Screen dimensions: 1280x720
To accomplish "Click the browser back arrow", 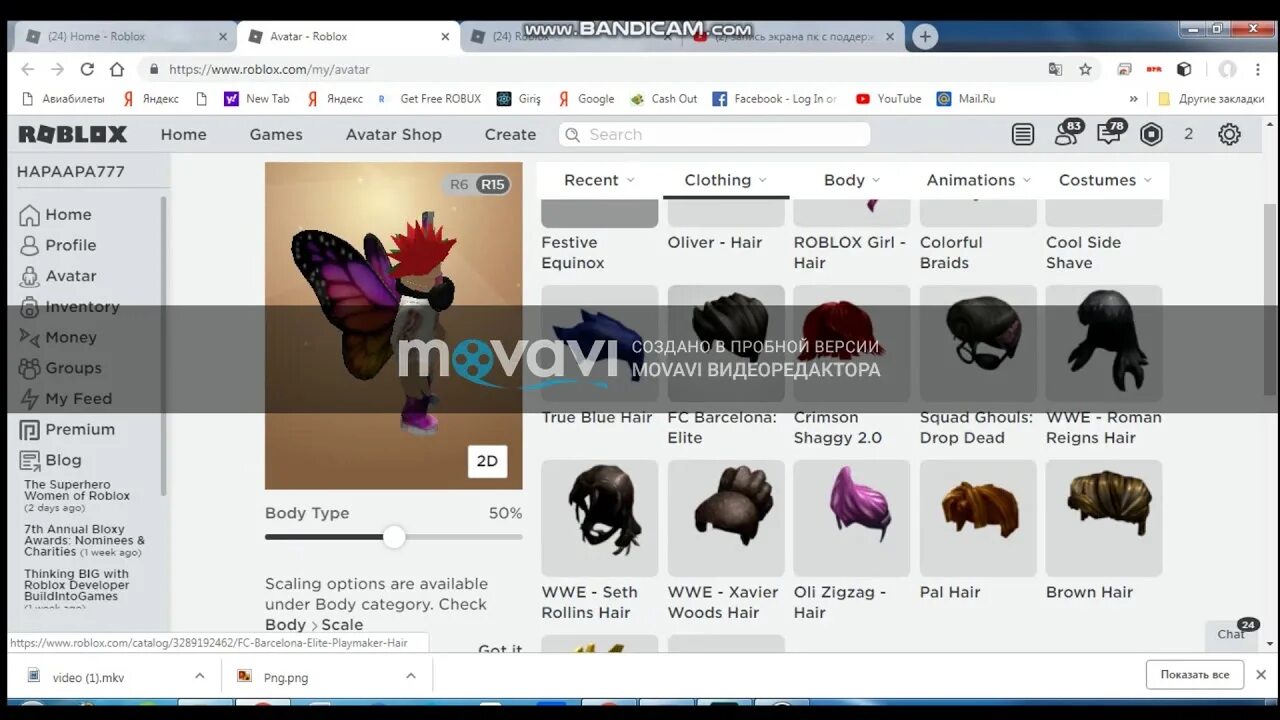I will pos(28,69).
